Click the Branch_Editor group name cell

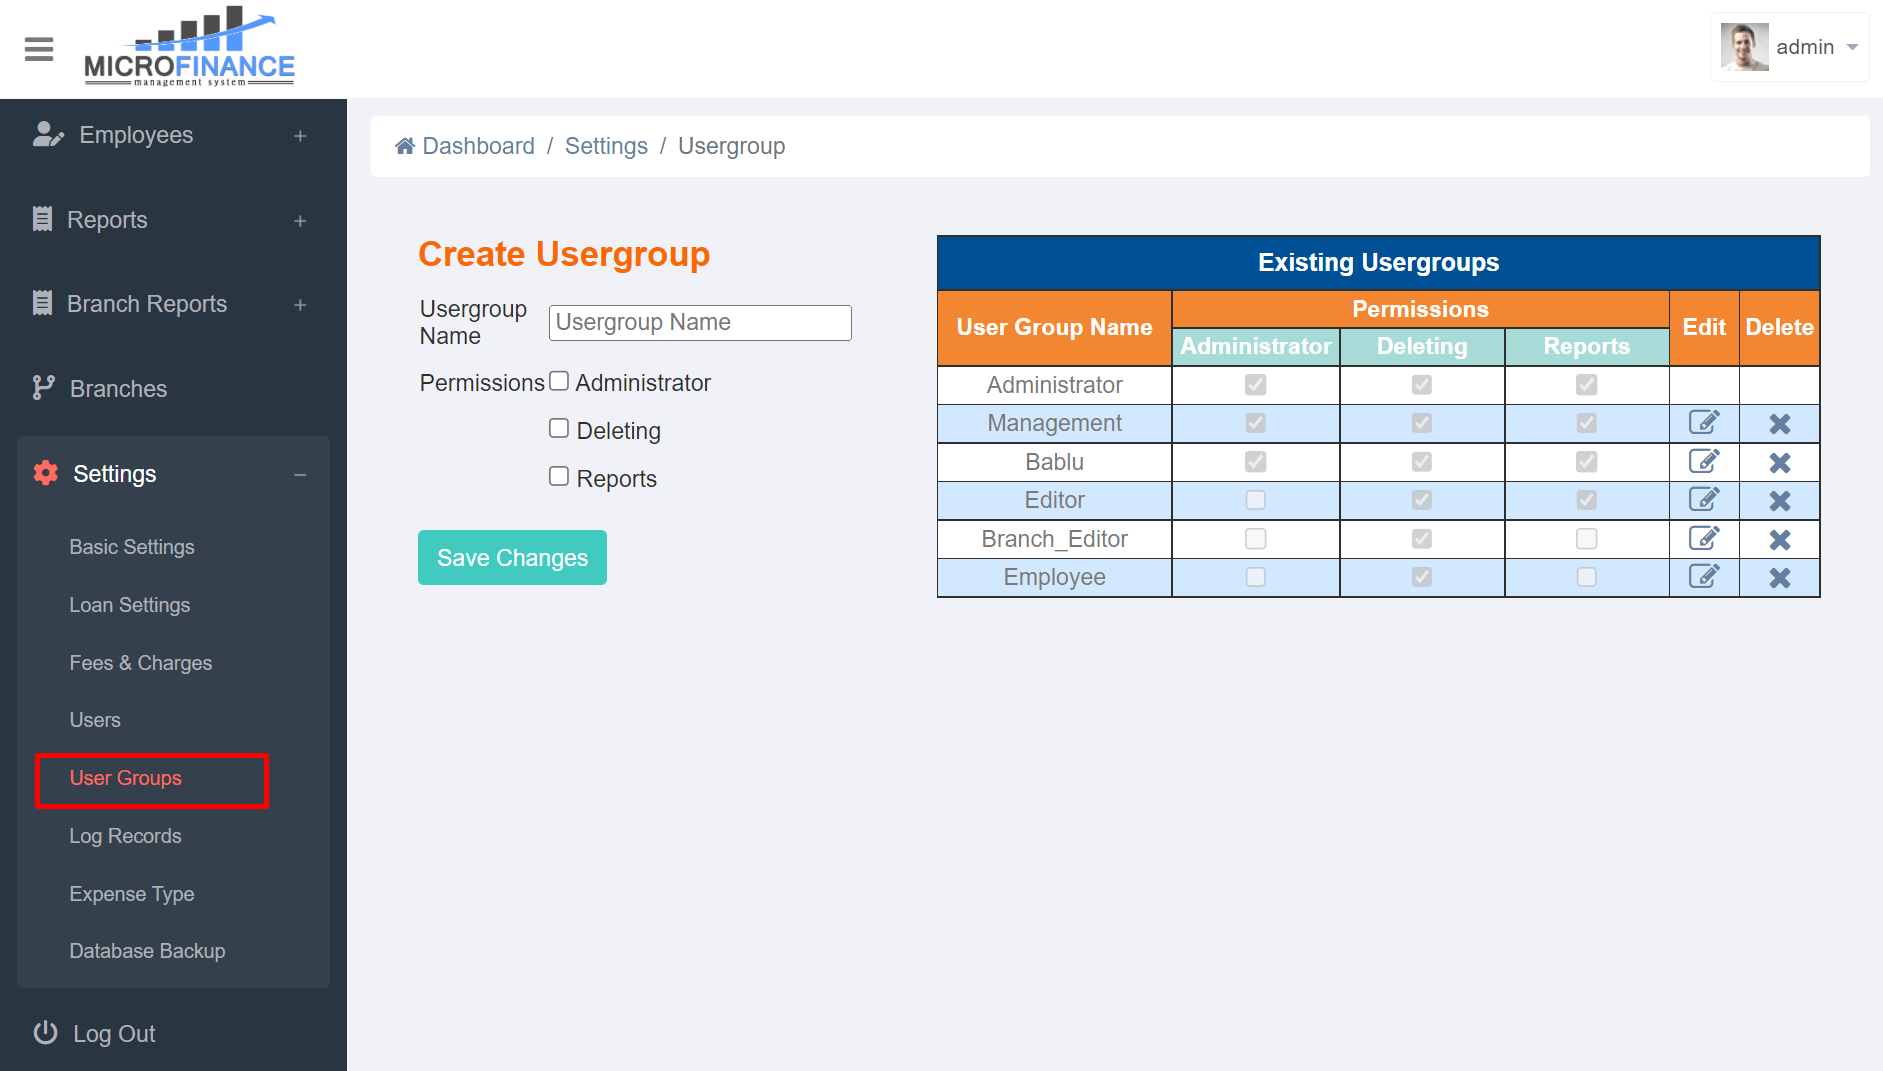1055,539
